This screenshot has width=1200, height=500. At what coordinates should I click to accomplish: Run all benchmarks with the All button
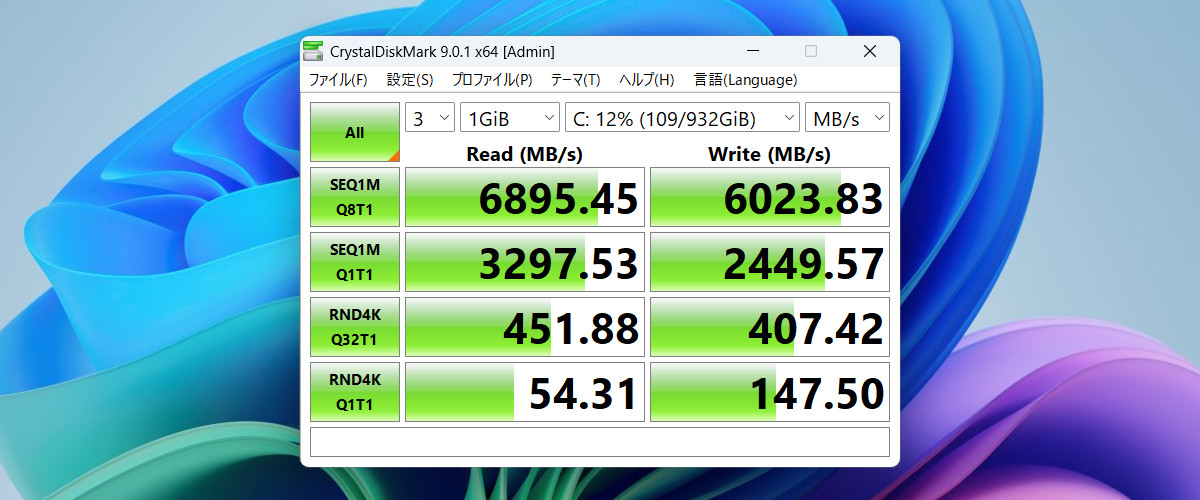[355, 132]
